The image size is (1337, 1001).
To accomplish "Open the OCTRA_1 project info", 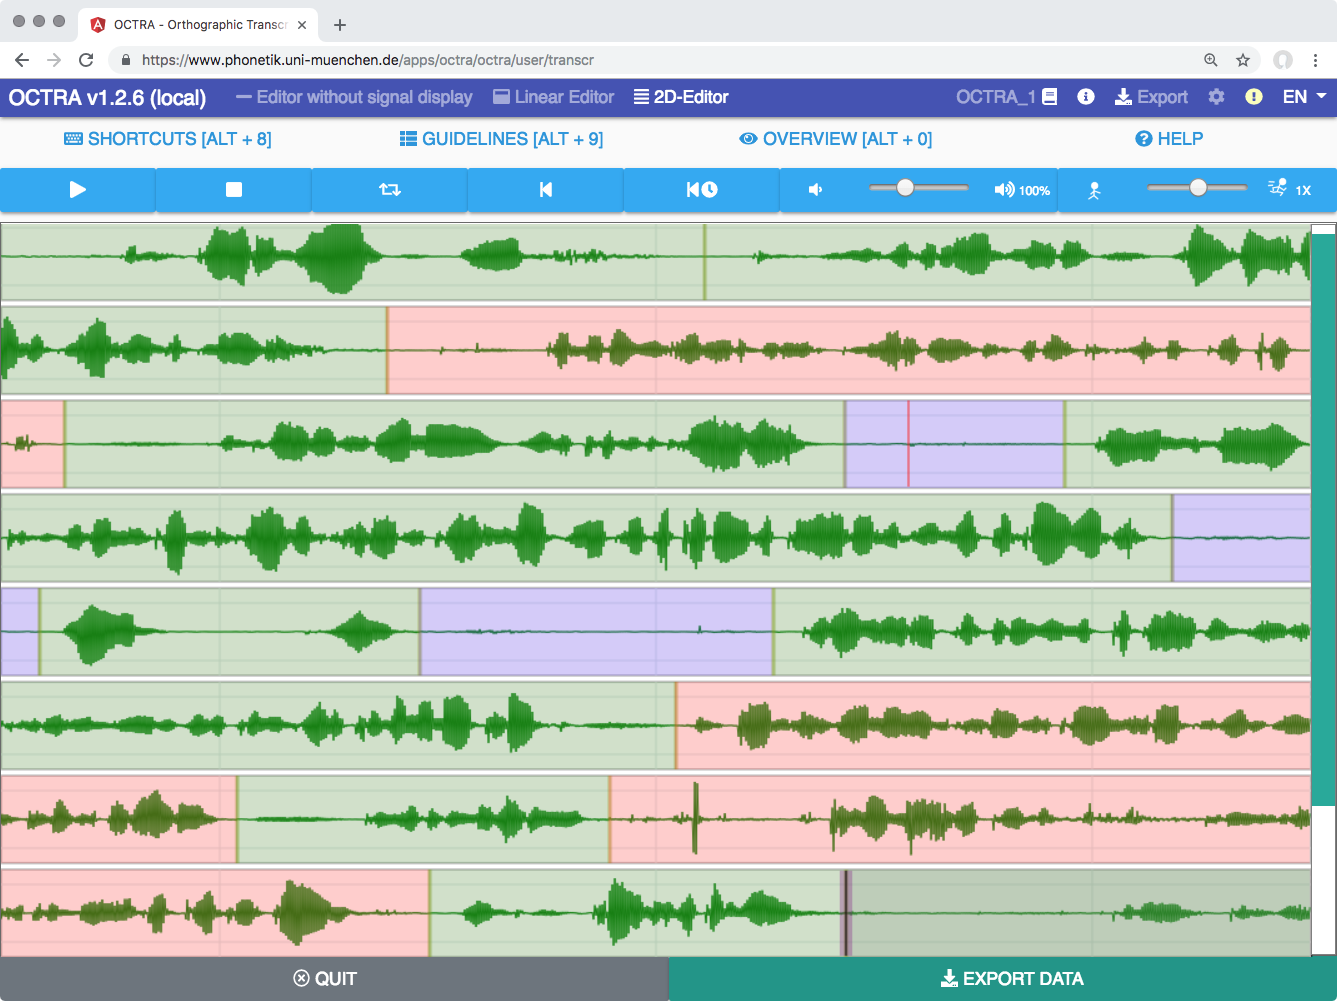I will tap(1006, 97).
